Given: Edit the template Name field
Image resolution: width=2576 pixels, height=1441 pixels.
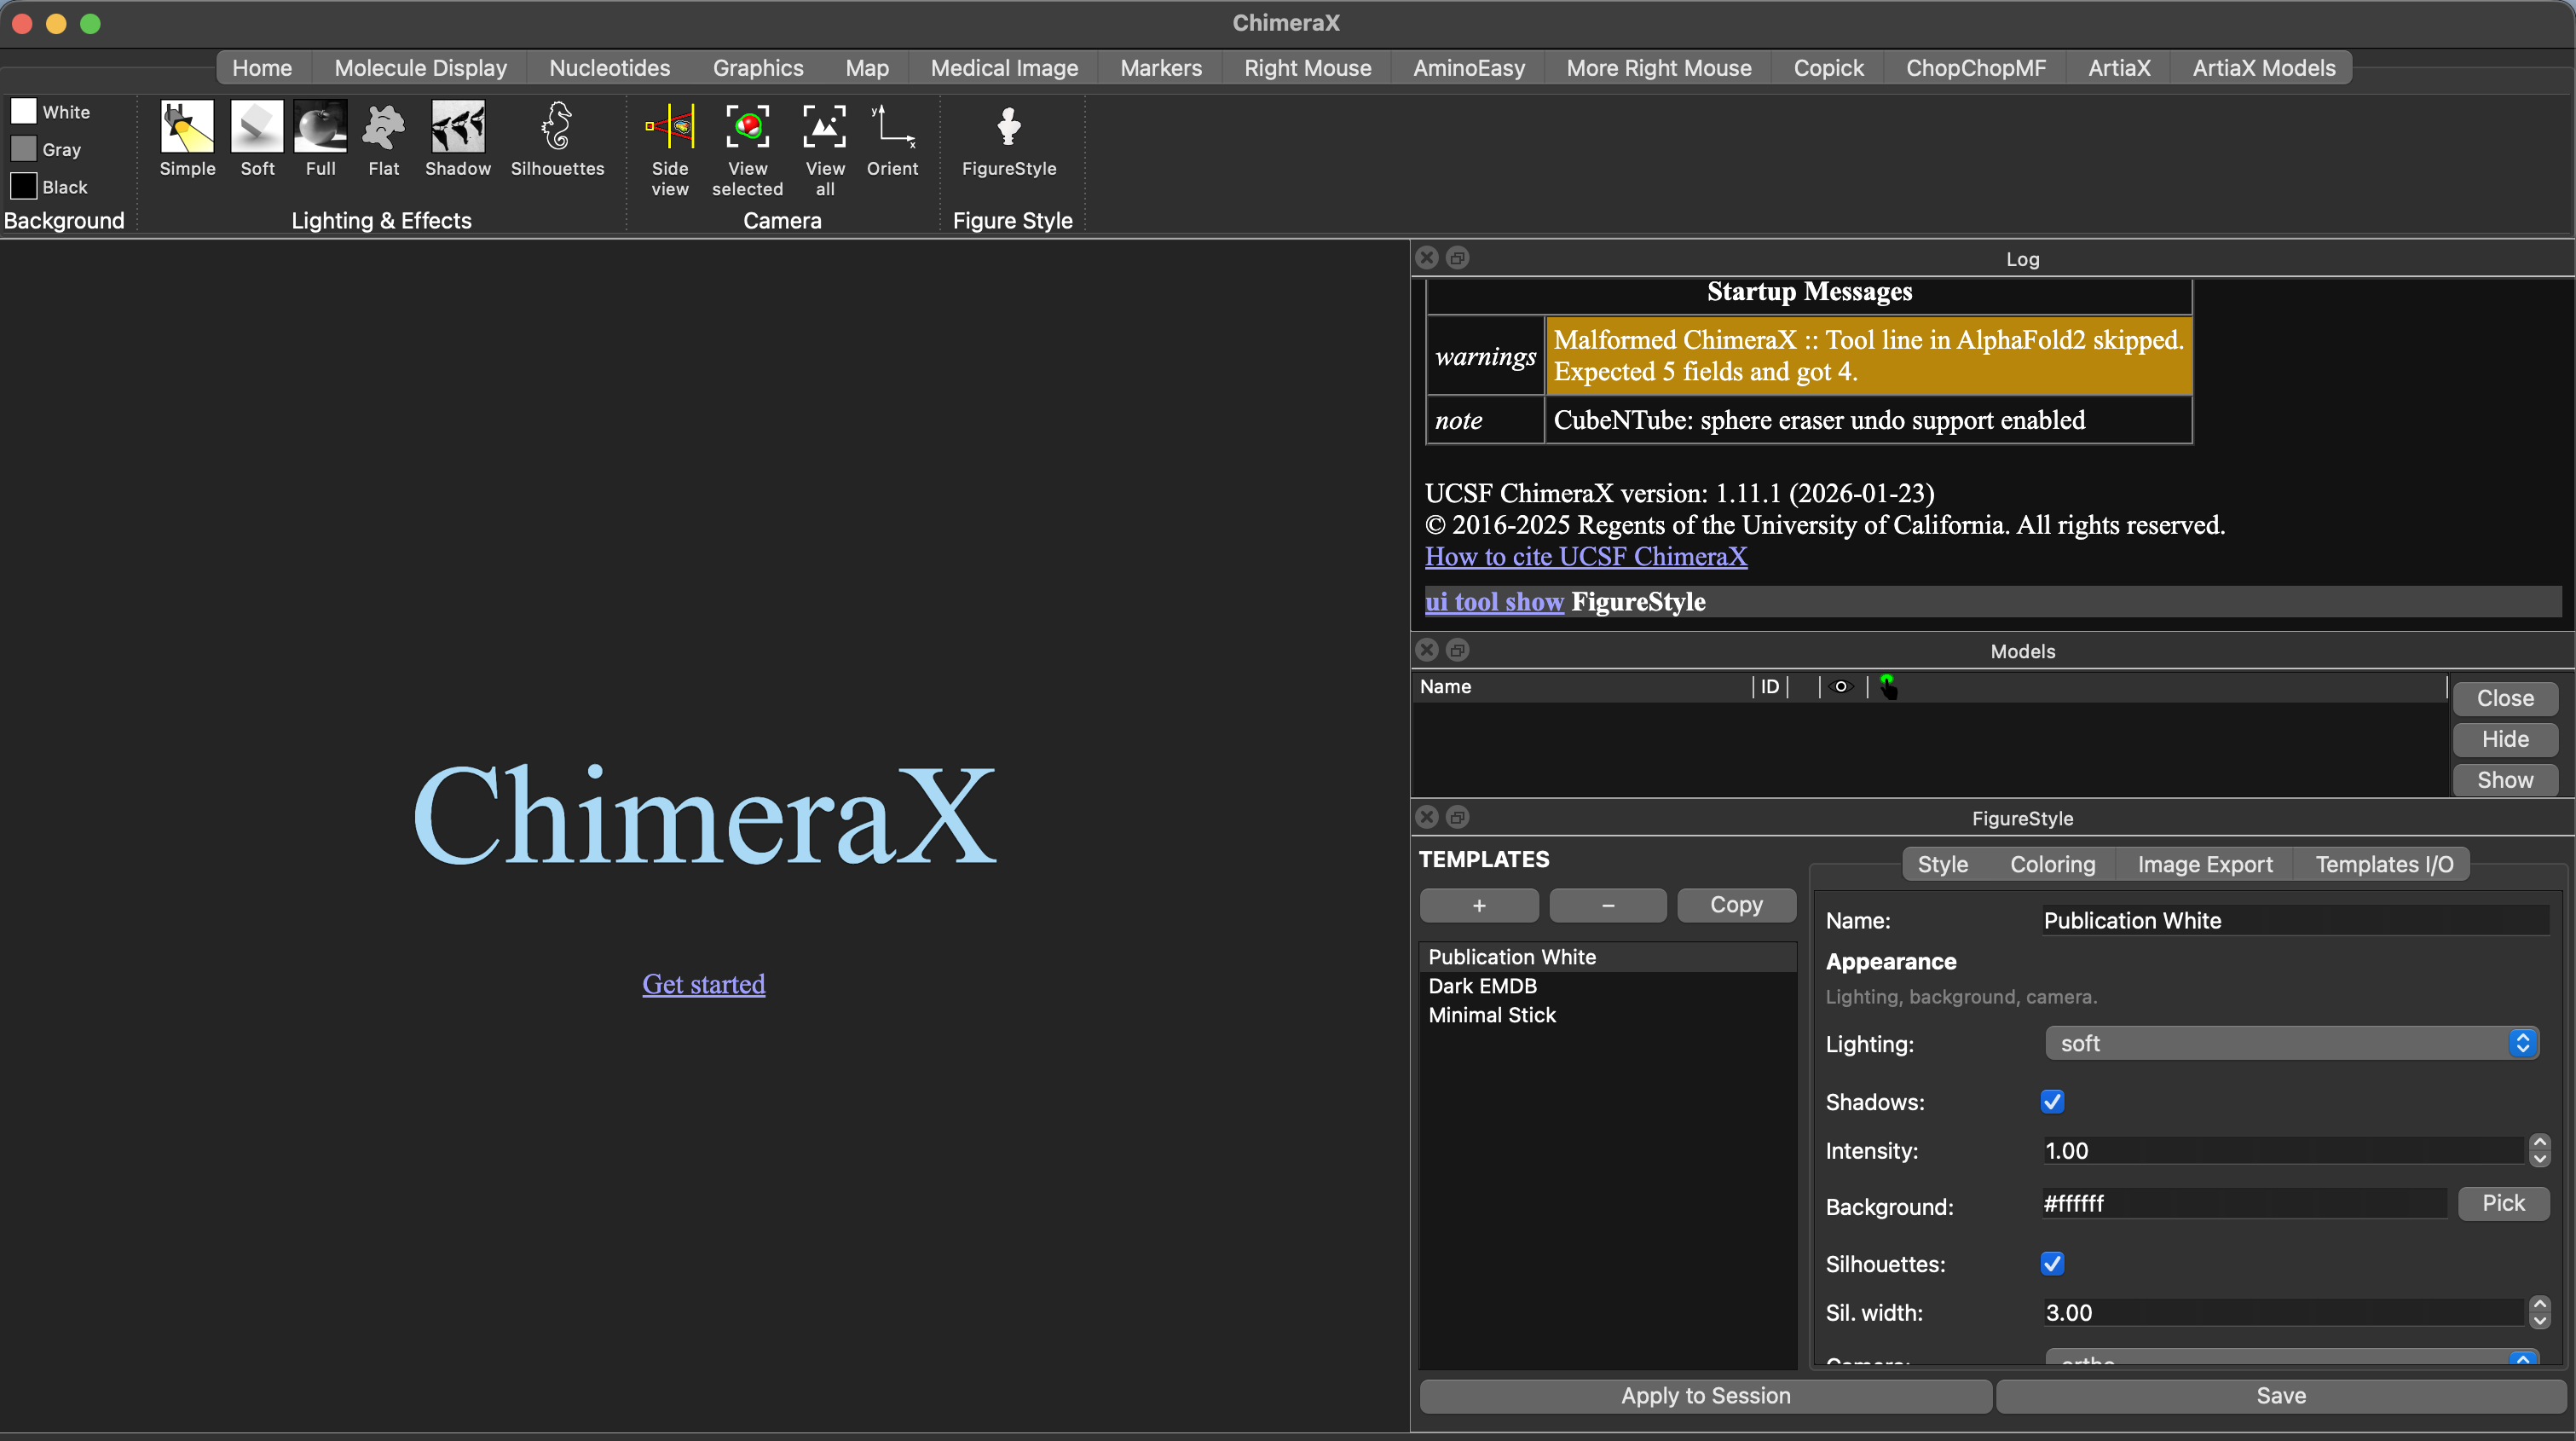Looking at the screenshot, I should pos(2295,920).
